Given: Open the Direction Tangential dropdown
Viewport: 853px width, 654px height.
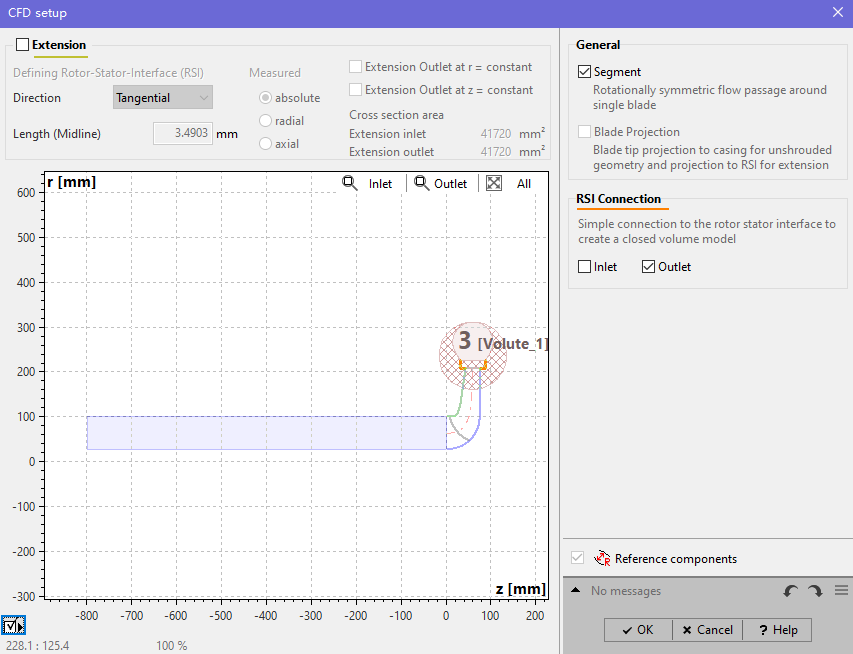Looking at the screenshot, I should pos(163,98).
